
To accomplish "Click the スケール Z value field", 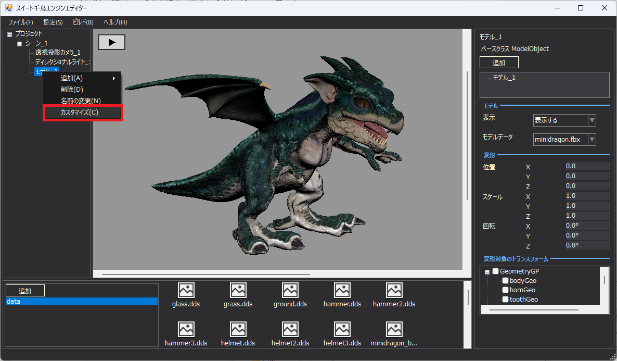I will point(587,216).
